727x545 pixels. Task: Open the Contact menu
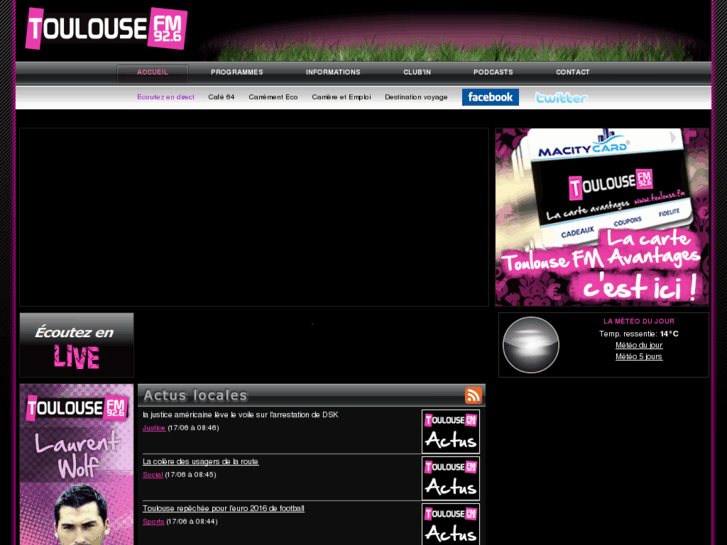573,72
